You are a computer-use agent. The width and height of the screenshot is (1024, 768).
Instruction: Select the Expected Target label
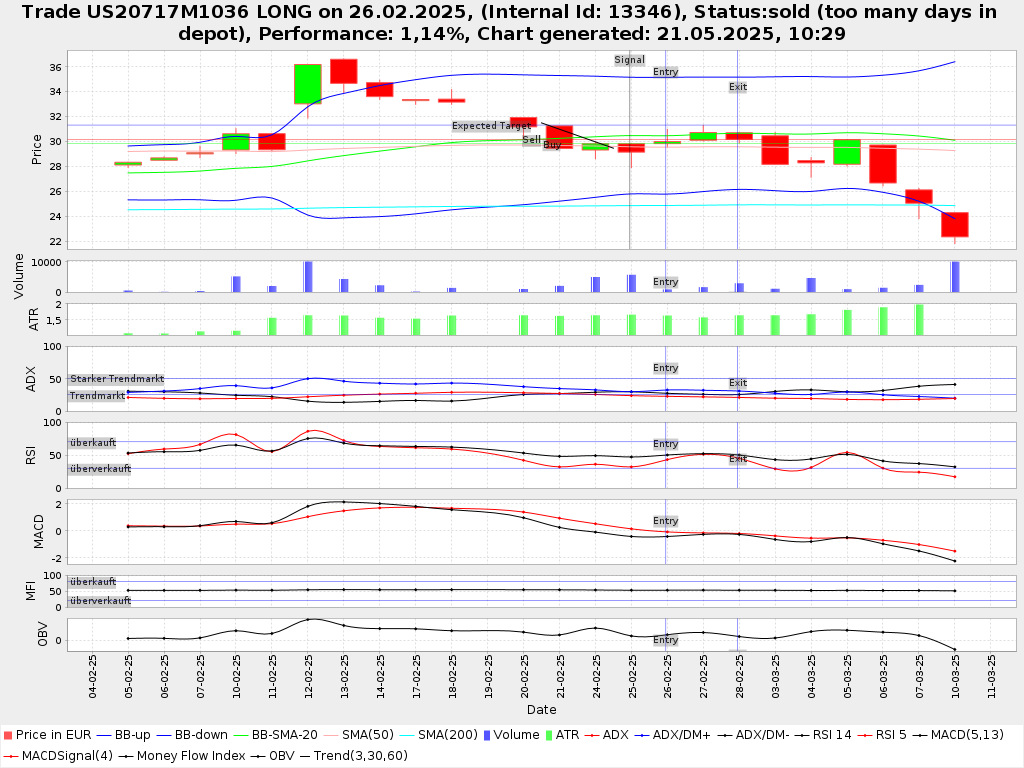click(x=491, y=126)
